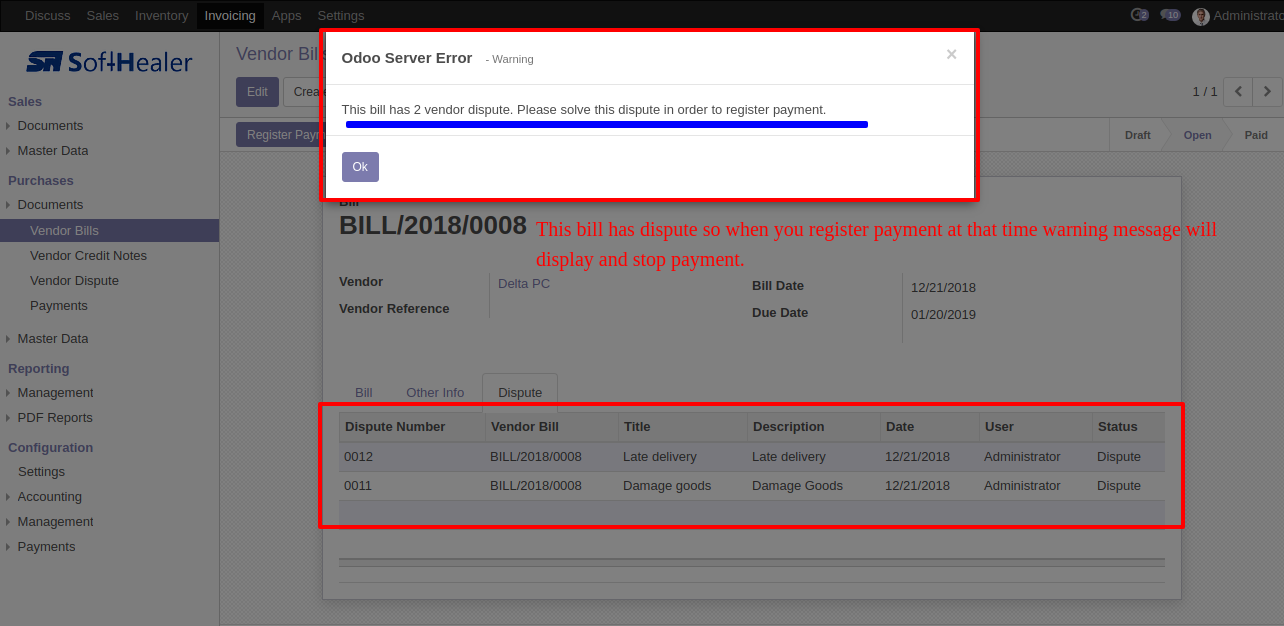
Task: Click the Ok button in the warning dialog
Action: coord(360,167)
